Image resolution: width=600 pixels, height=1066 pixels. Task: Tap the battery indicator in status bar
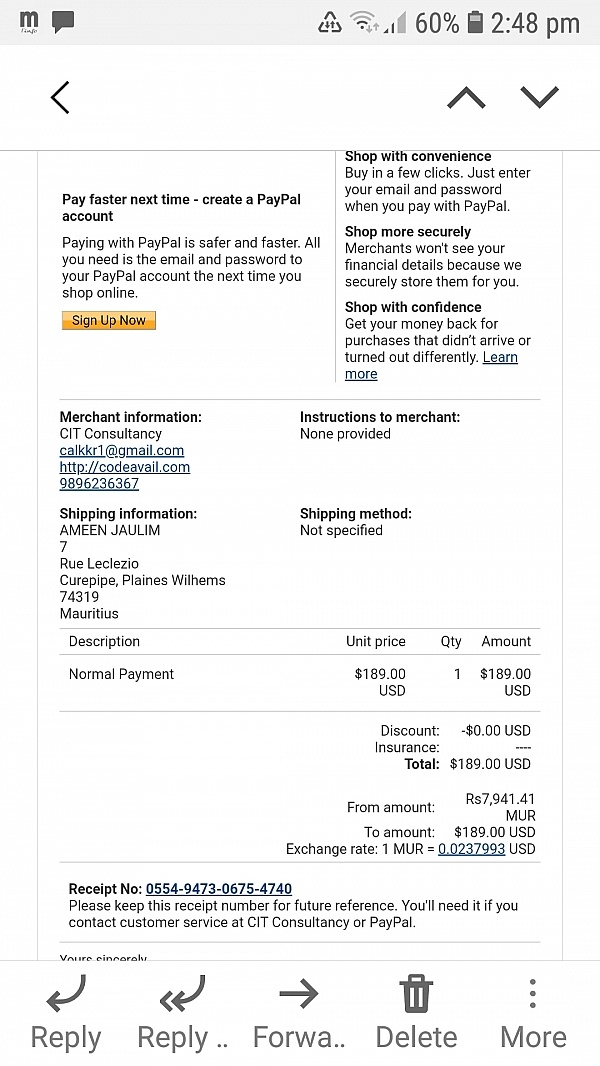476,22
